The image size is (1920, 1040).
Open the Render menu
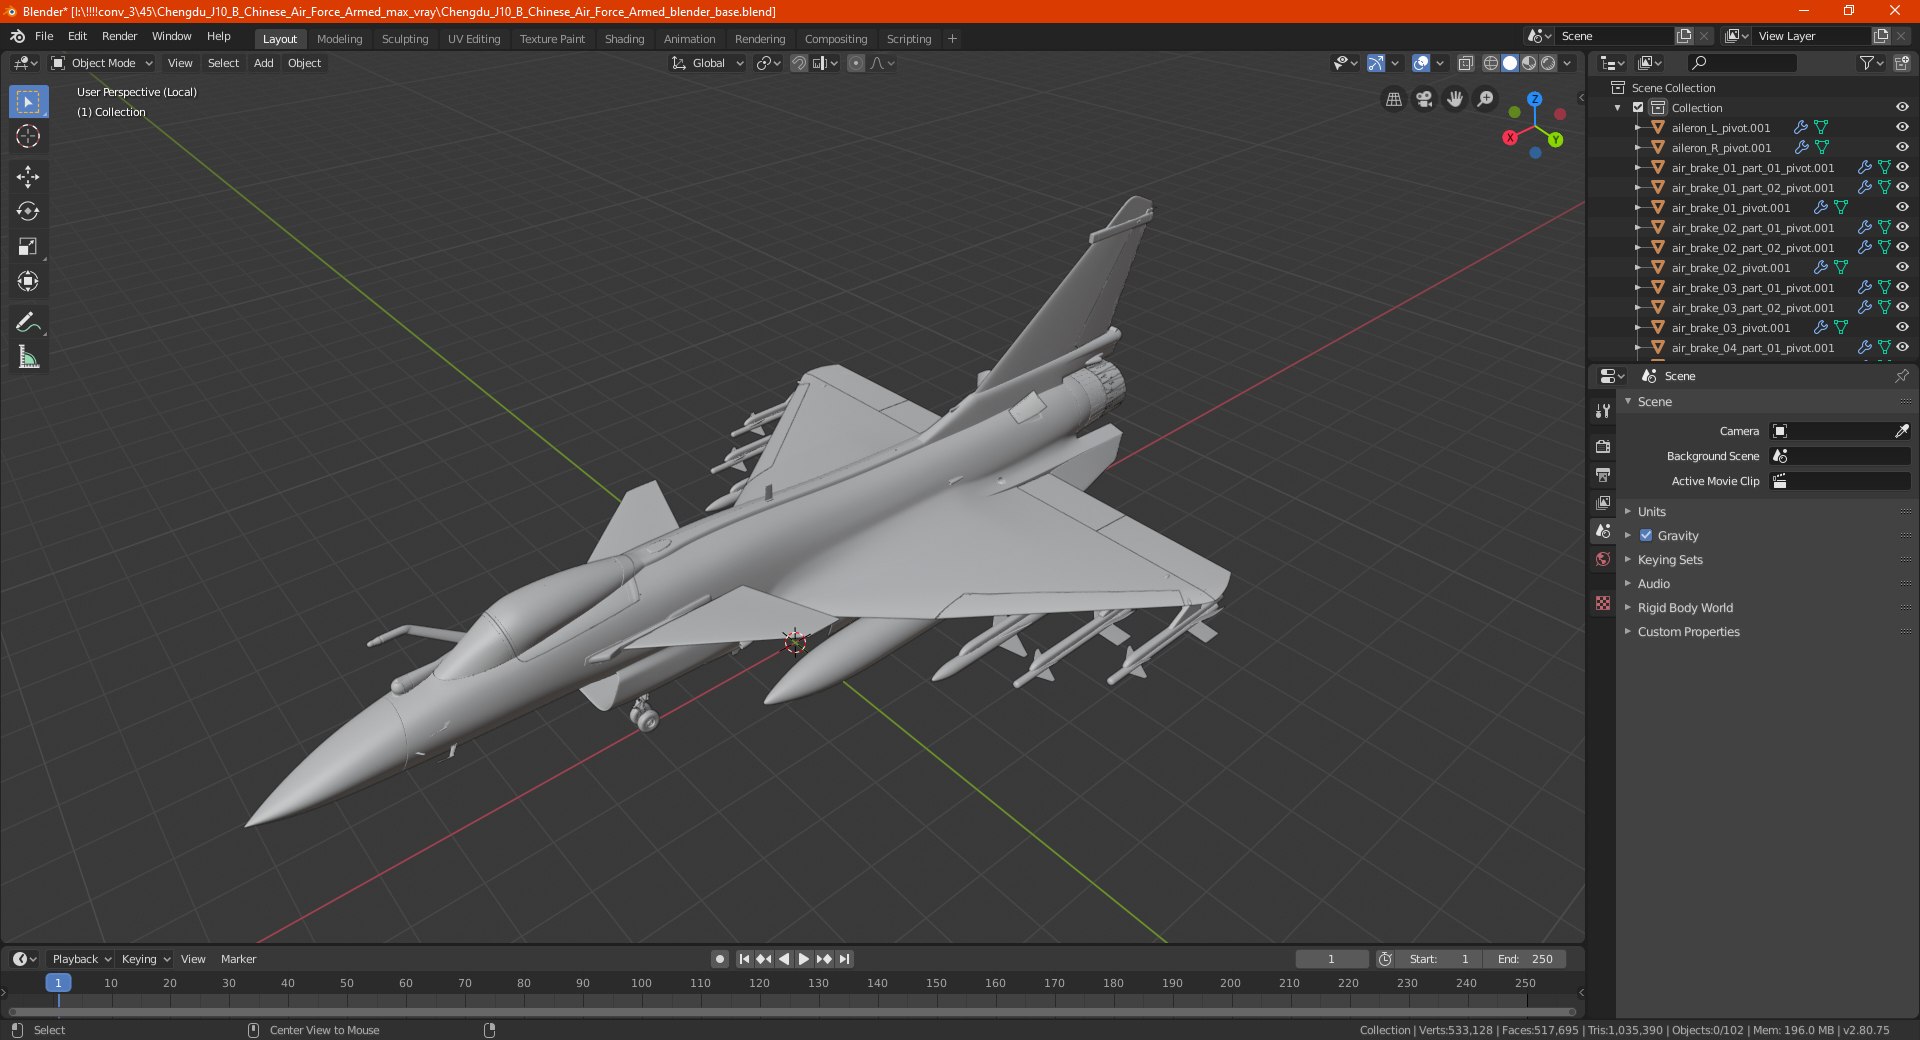click(x=119, y=36)
